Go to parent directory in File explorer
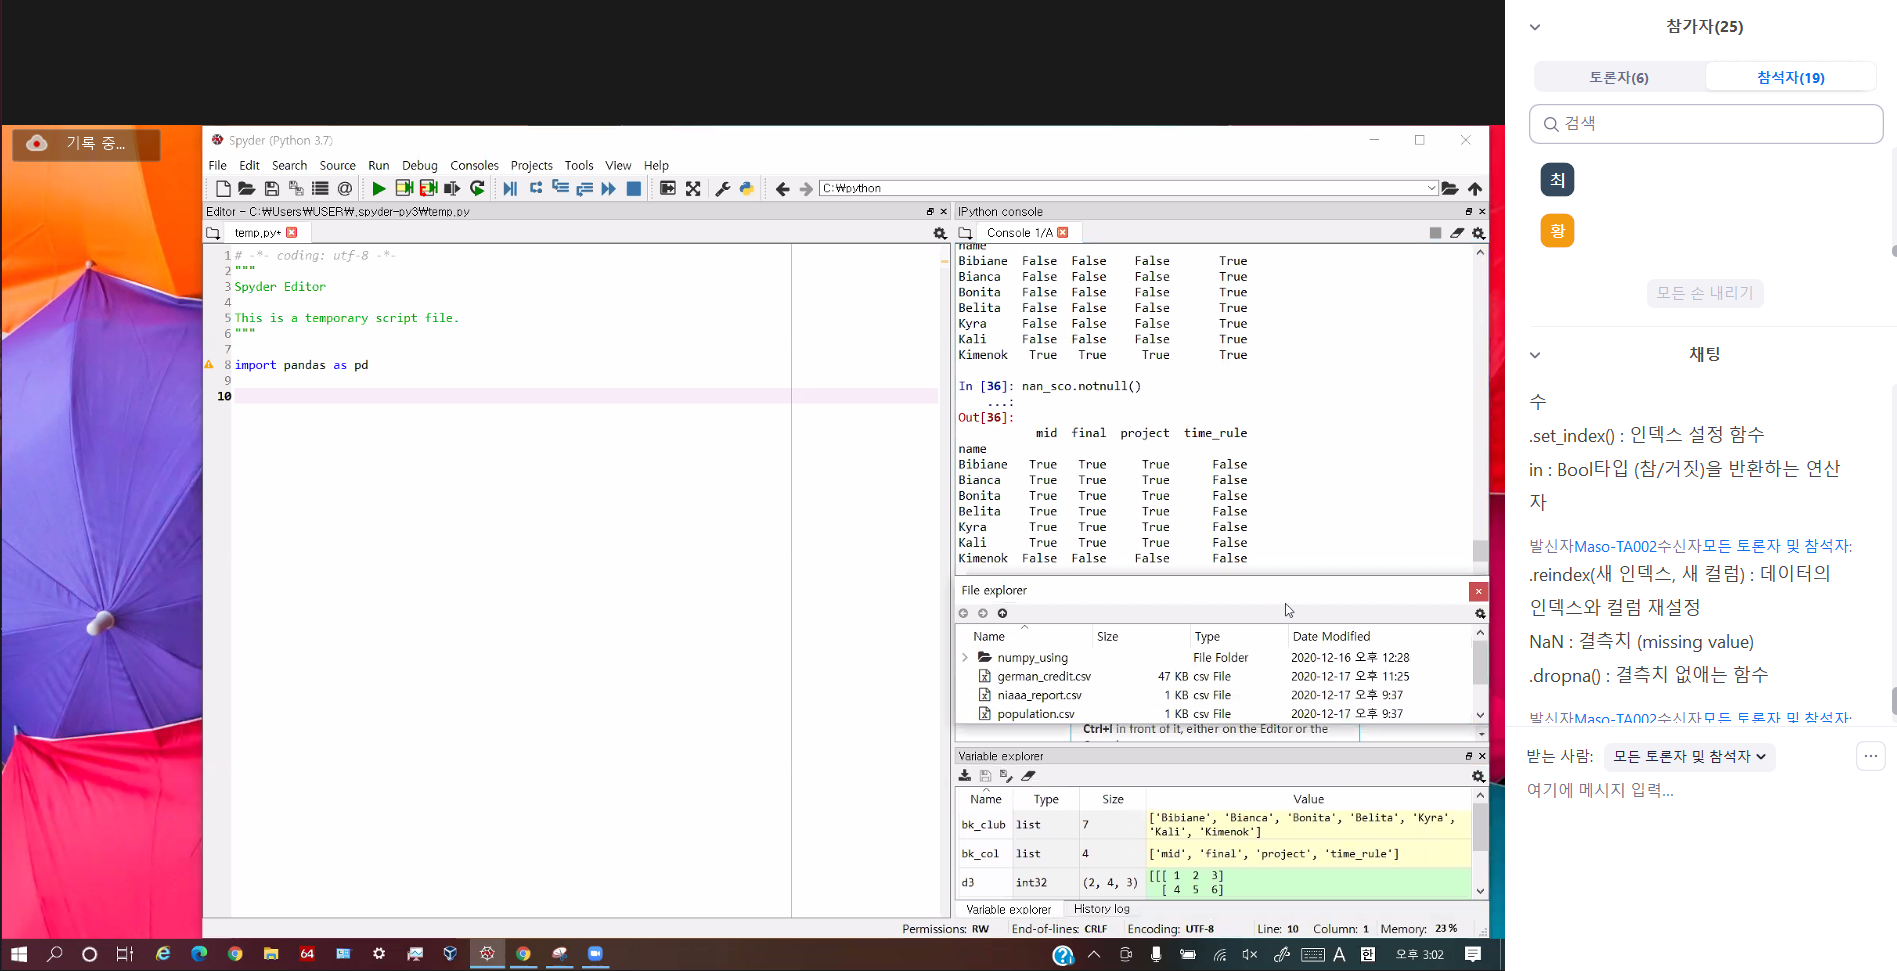 (x=1002, y=613)
